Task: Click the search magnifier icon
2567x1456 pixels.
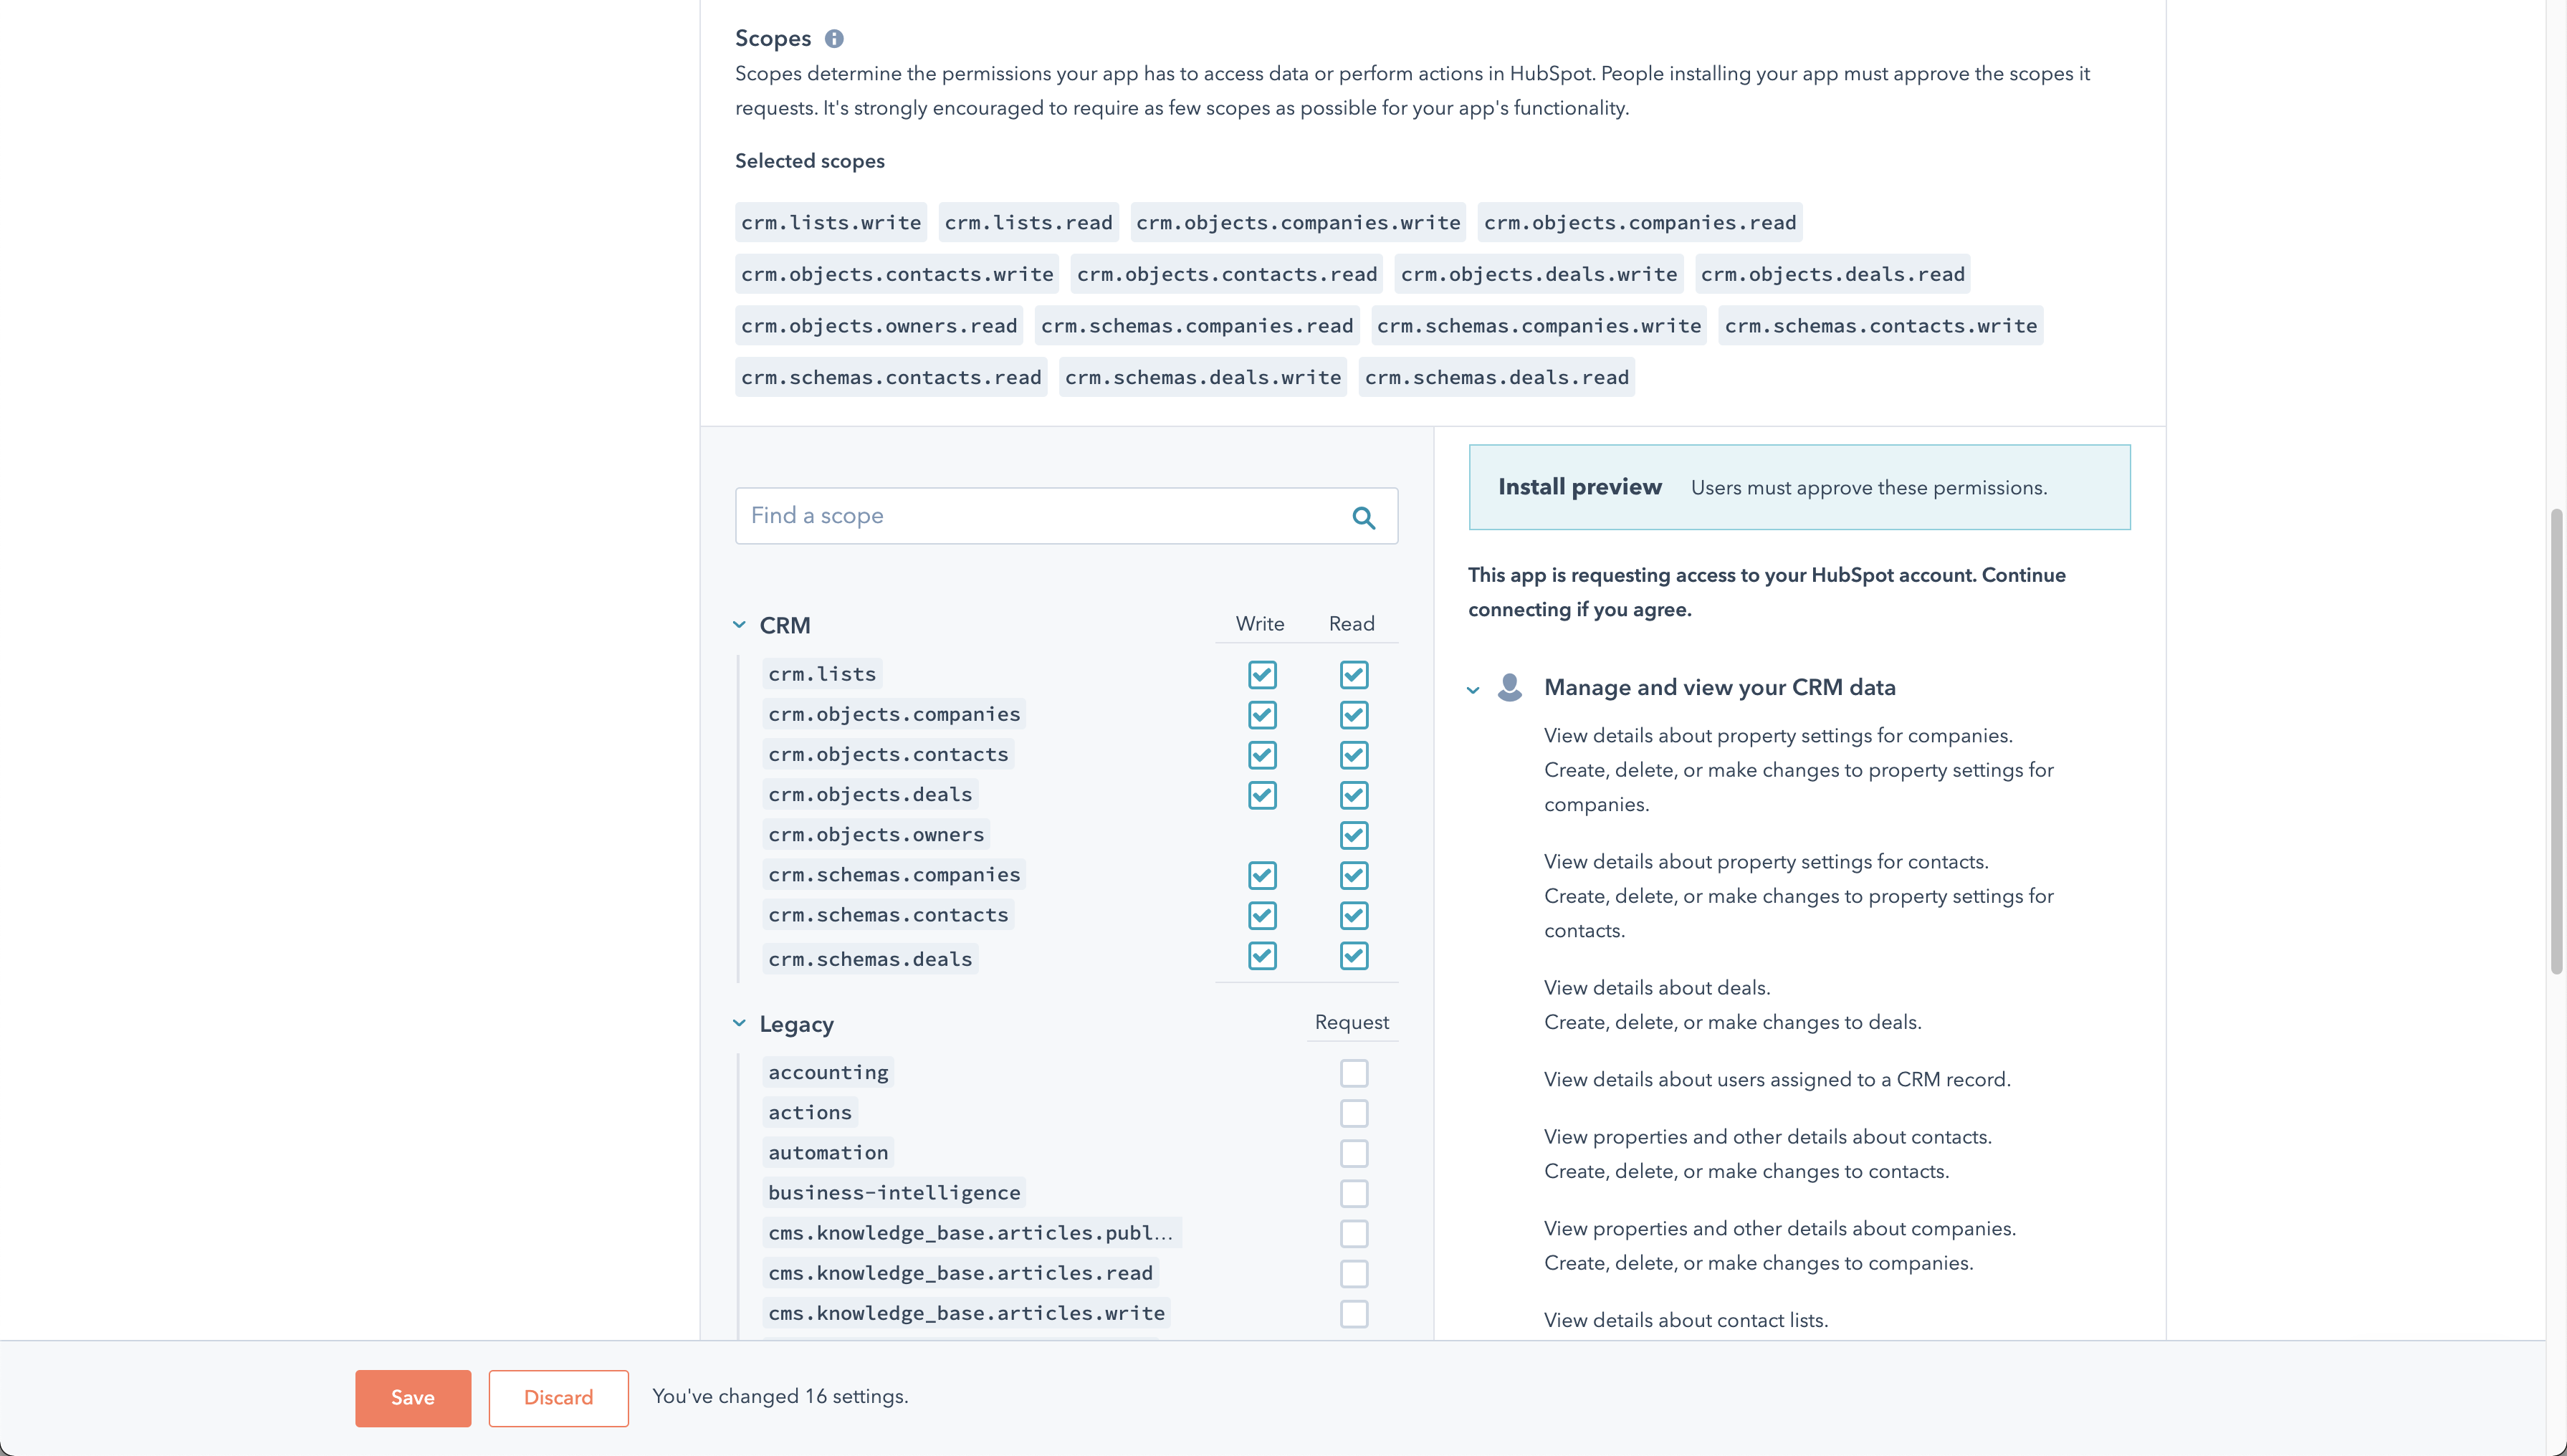Action: pos(1363,517)
